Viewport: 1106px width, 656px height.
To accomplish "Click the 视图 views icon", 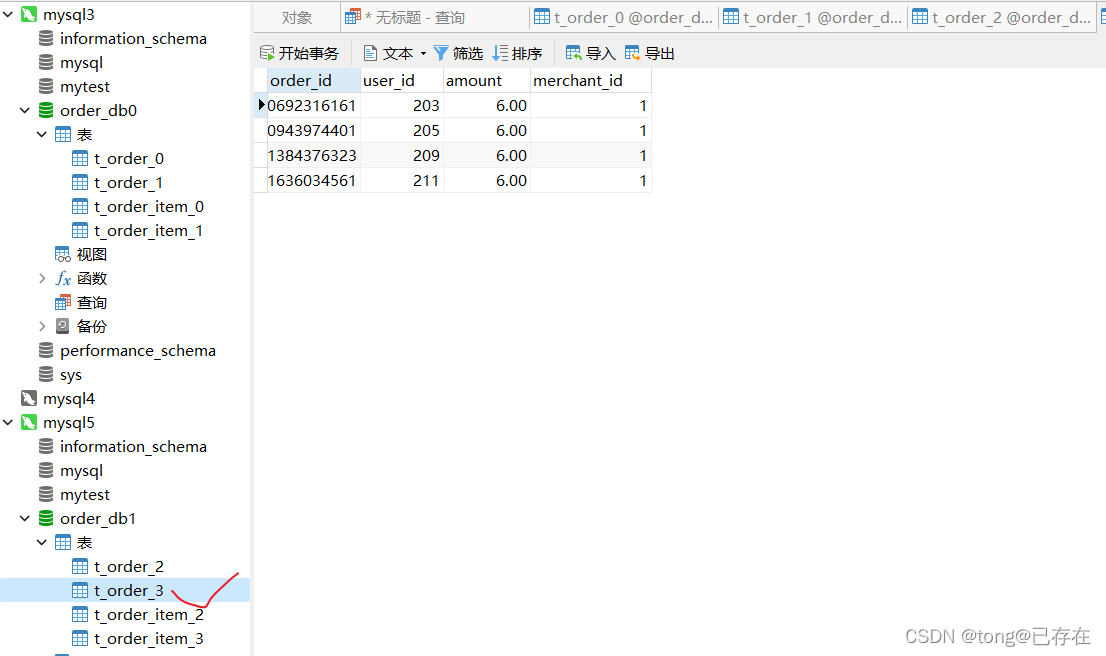I will tap(63, 254).
